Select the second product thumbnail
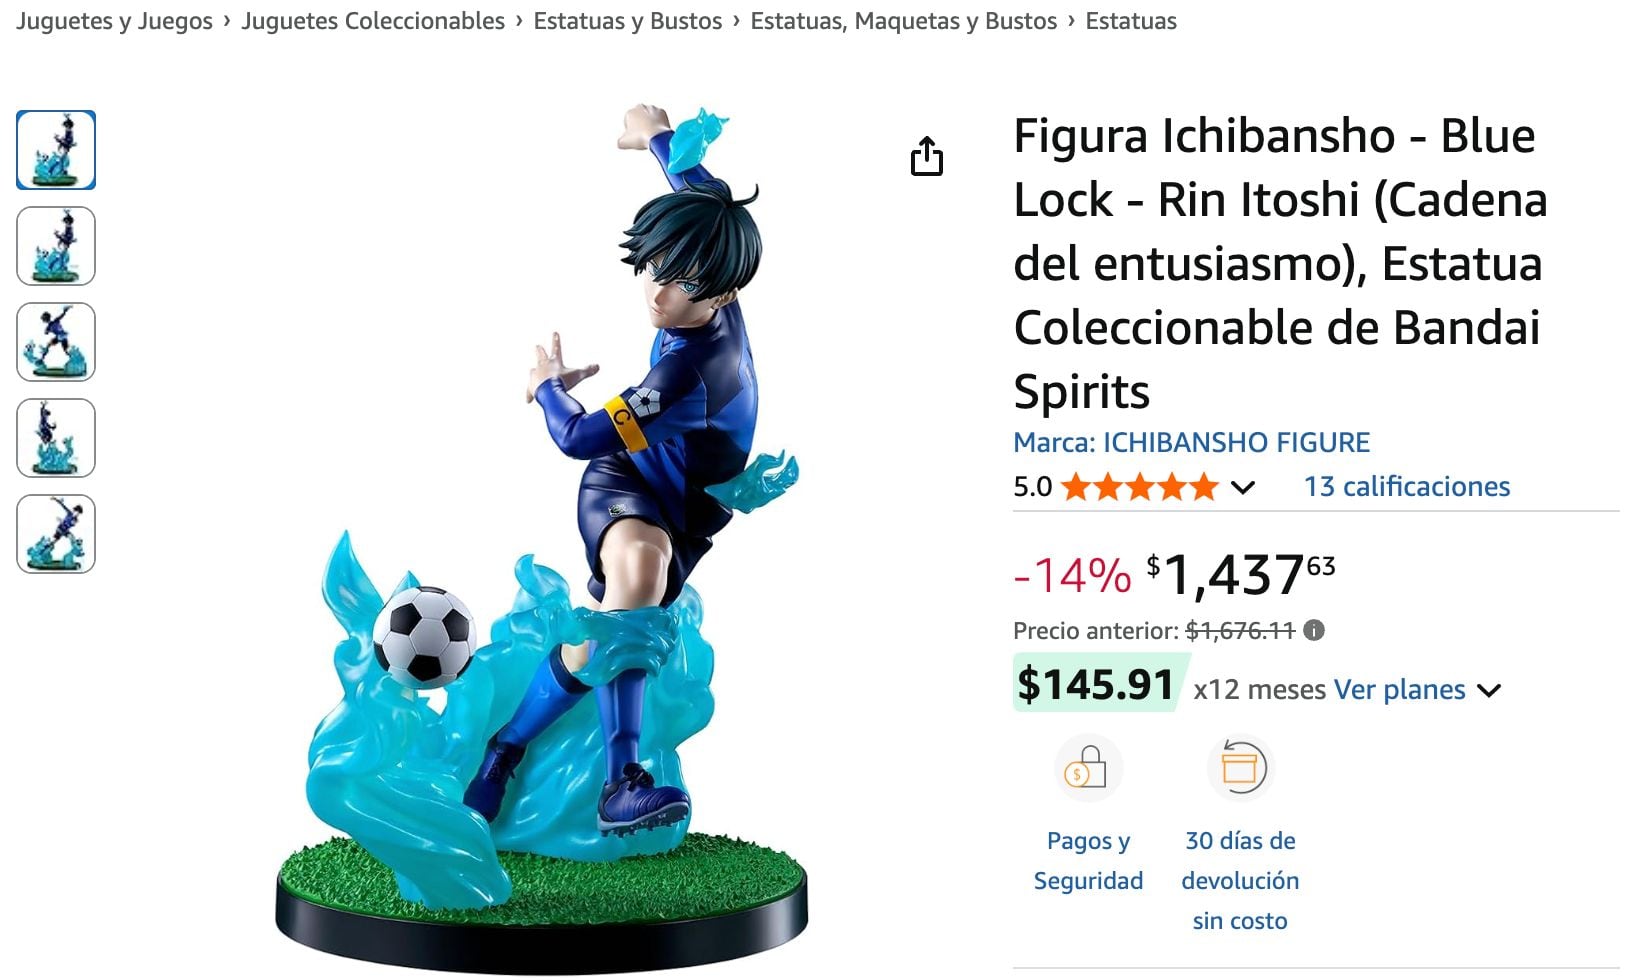This screenshot has width=1650, height=980. pyautogui.click(x=56, y=246)
